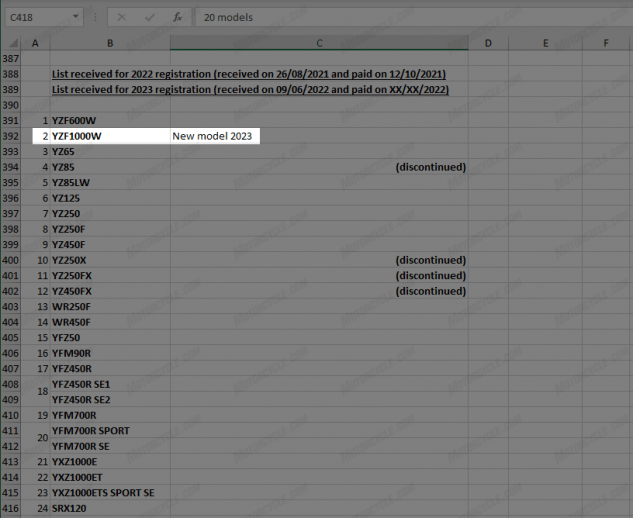Click the Cancel X icon in formula bar
The height and width of the screenshot is (518, 633).
tap(121, 17)
